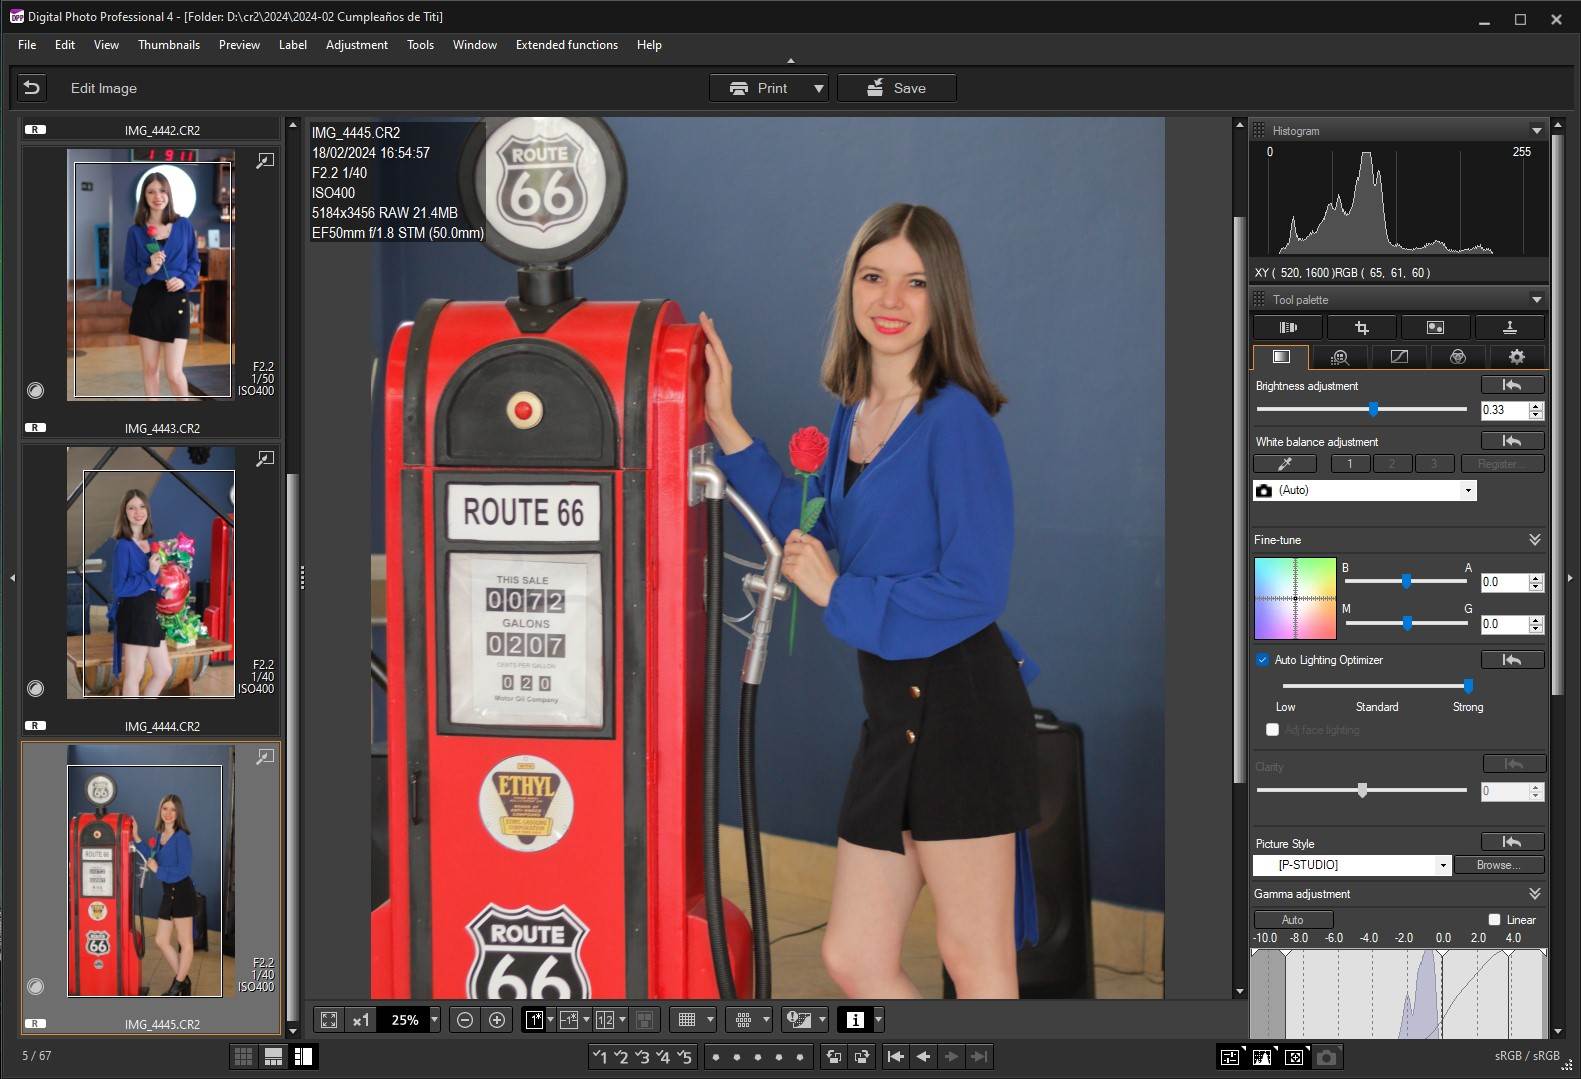The height and width of the screenshot is (1079, 1581).
Task: Open the Thumbnails menu
Action: tap(169, 45)
